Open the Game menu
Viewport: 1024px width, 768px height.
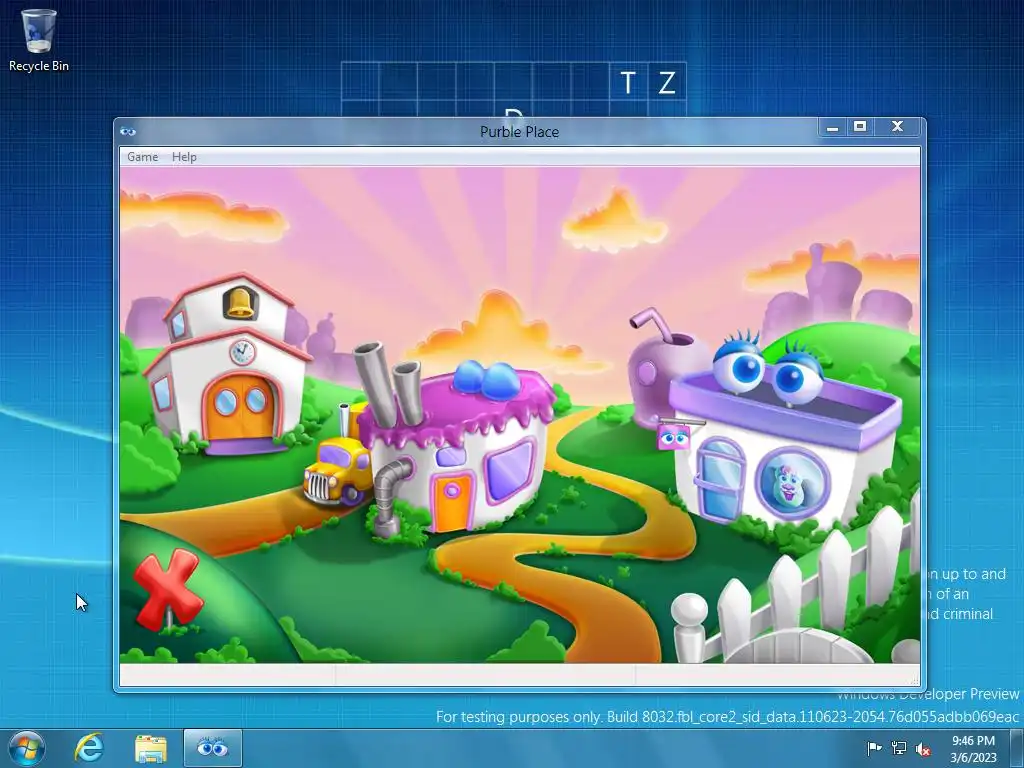[x=142, y=157]
